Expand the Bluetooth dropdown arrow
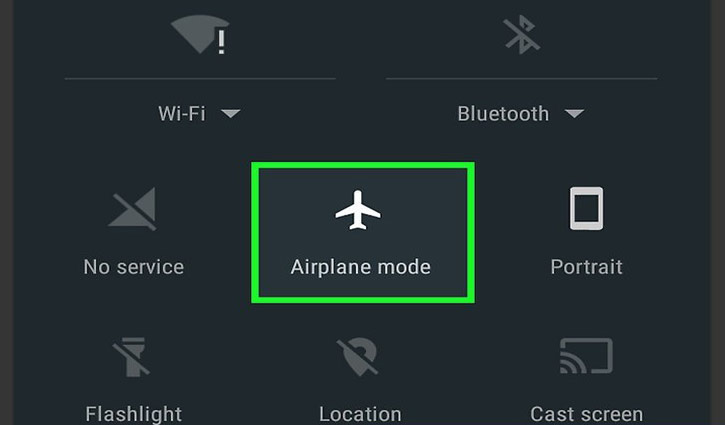Screen dimensions: 725x425 point(575,113)
